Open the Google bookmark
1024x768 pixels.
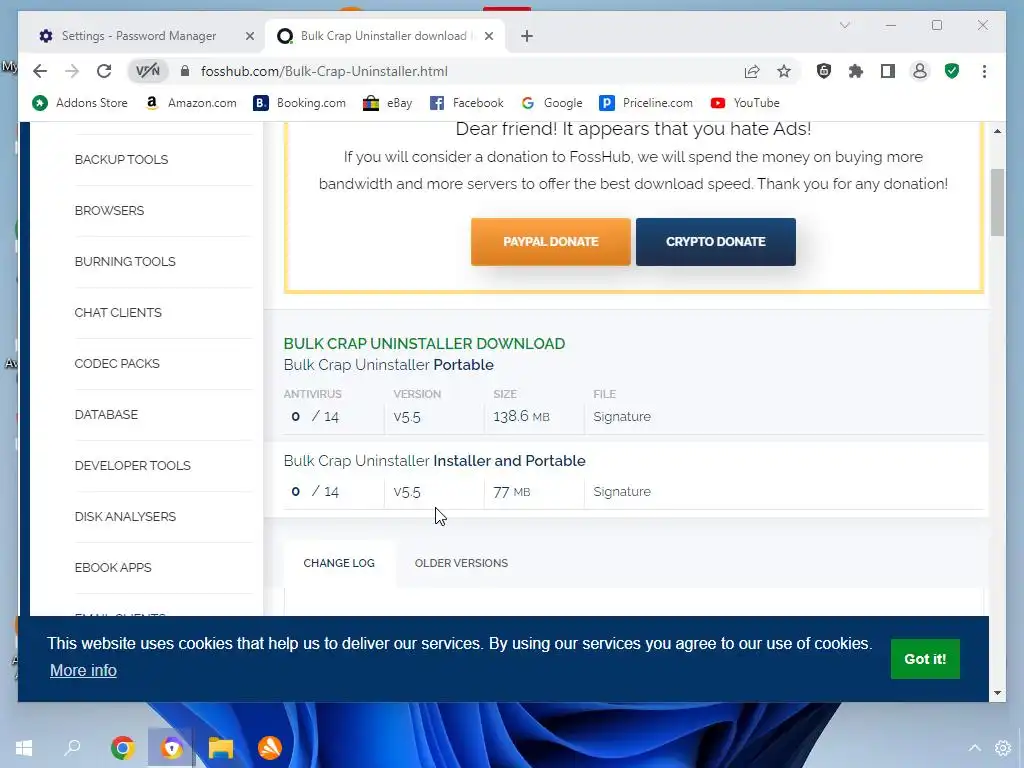coord(552,103)
